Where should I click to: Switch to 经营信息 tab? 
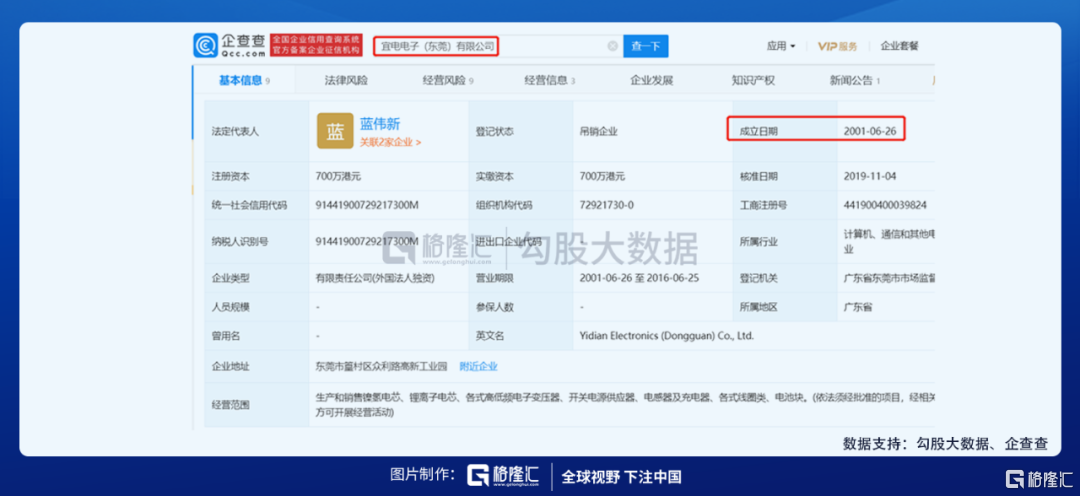(549, 80)
